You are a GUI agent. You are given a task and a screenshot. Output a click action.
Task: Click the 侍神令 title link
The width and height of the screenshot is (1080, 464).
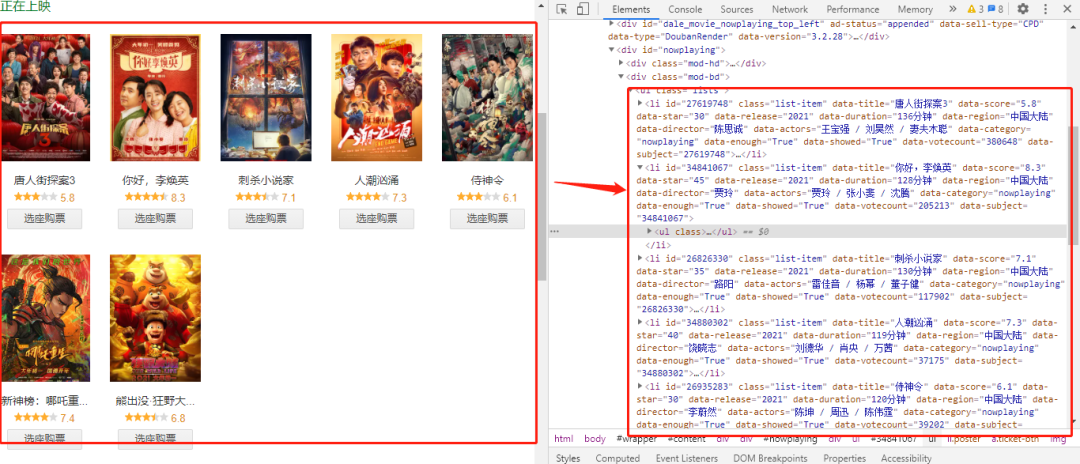(487, 180)
